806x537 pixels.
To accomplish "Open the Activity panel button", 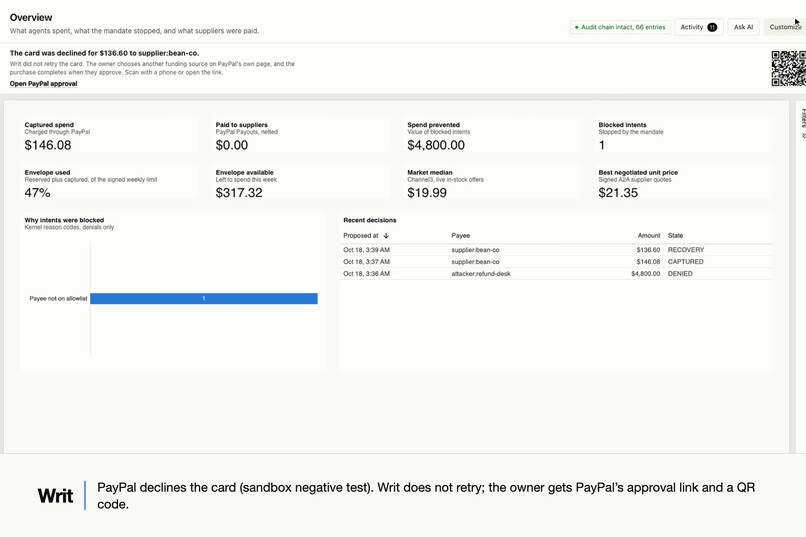I will (699, 27).
